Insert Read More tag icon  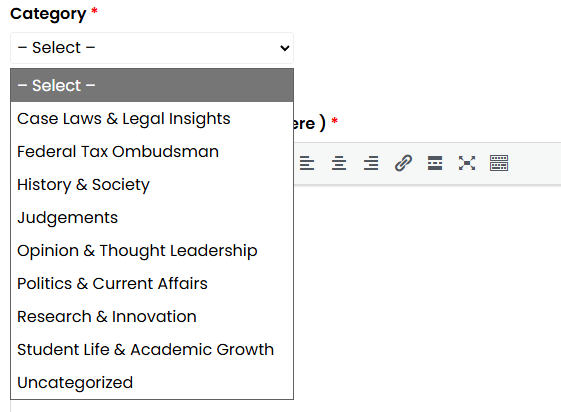tap(435, 163)
